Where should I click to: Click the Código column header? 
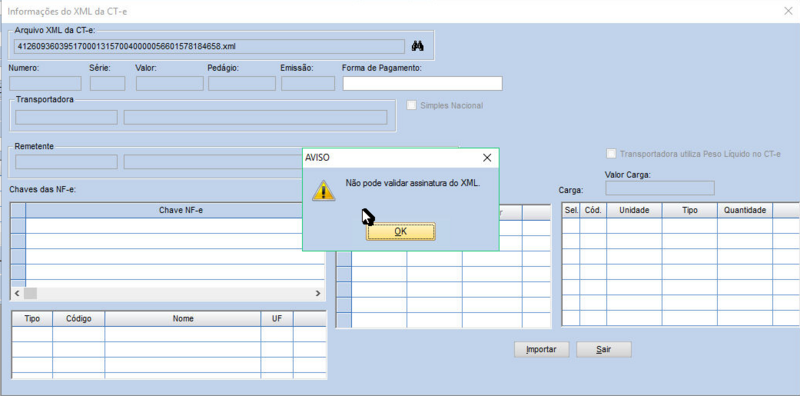tap(79, 318)
